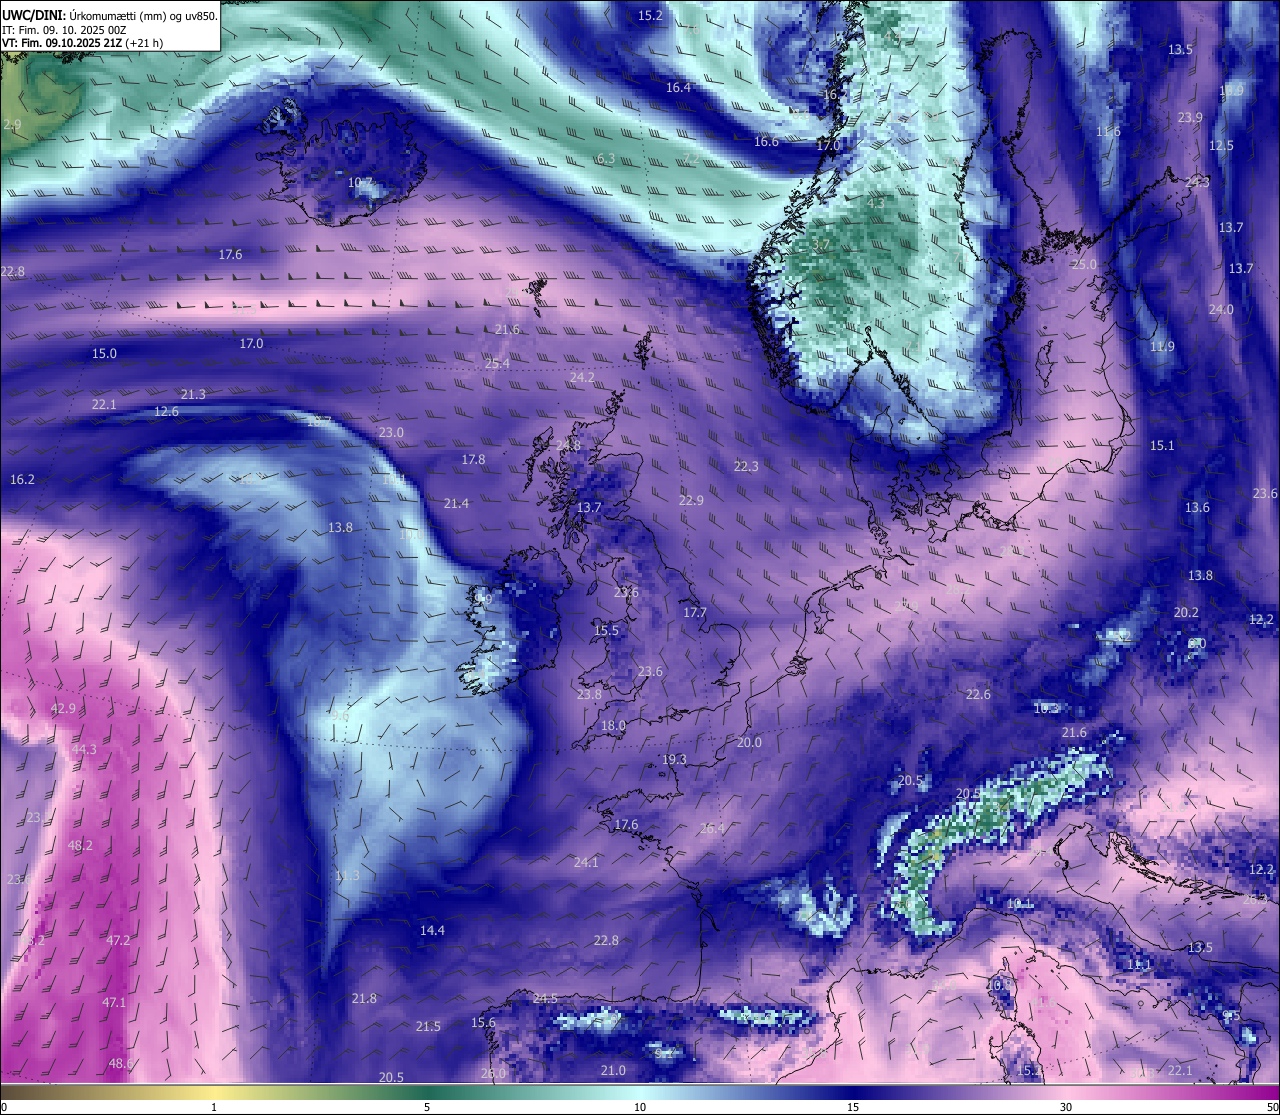
Task: Click the 47.1 value label
Action: (x=114, y=1003)
